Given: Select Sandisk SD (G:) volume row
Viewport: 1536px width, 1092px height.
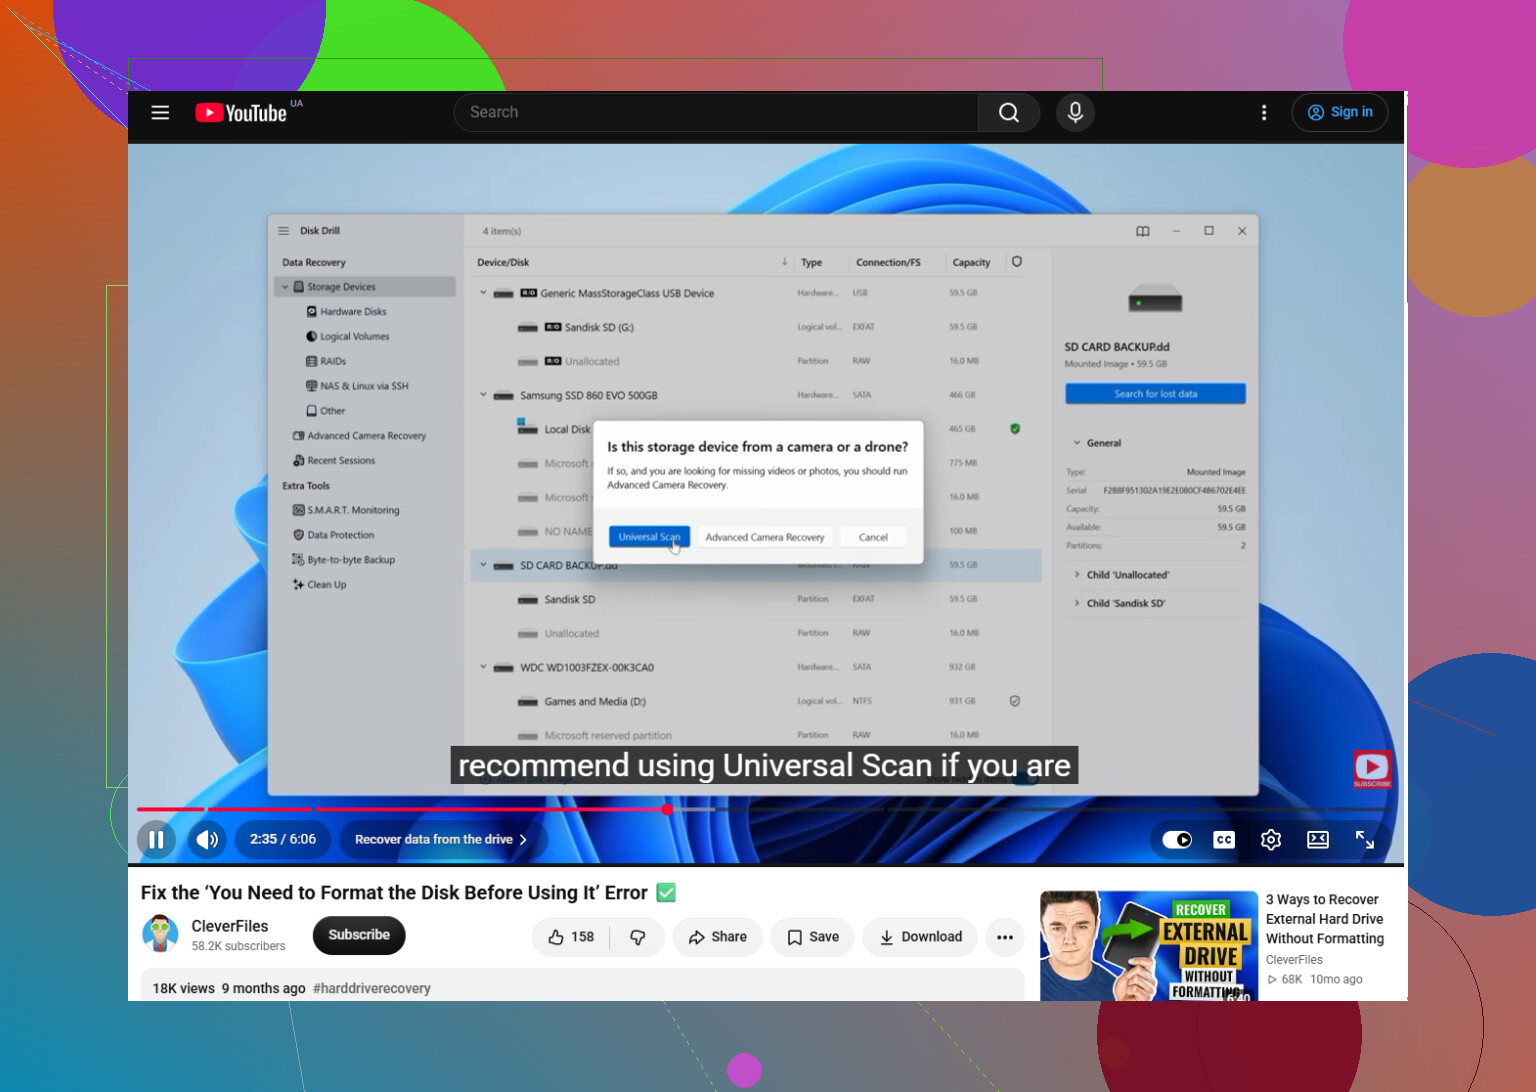Looking at the screenshot, I should point(755,327).
